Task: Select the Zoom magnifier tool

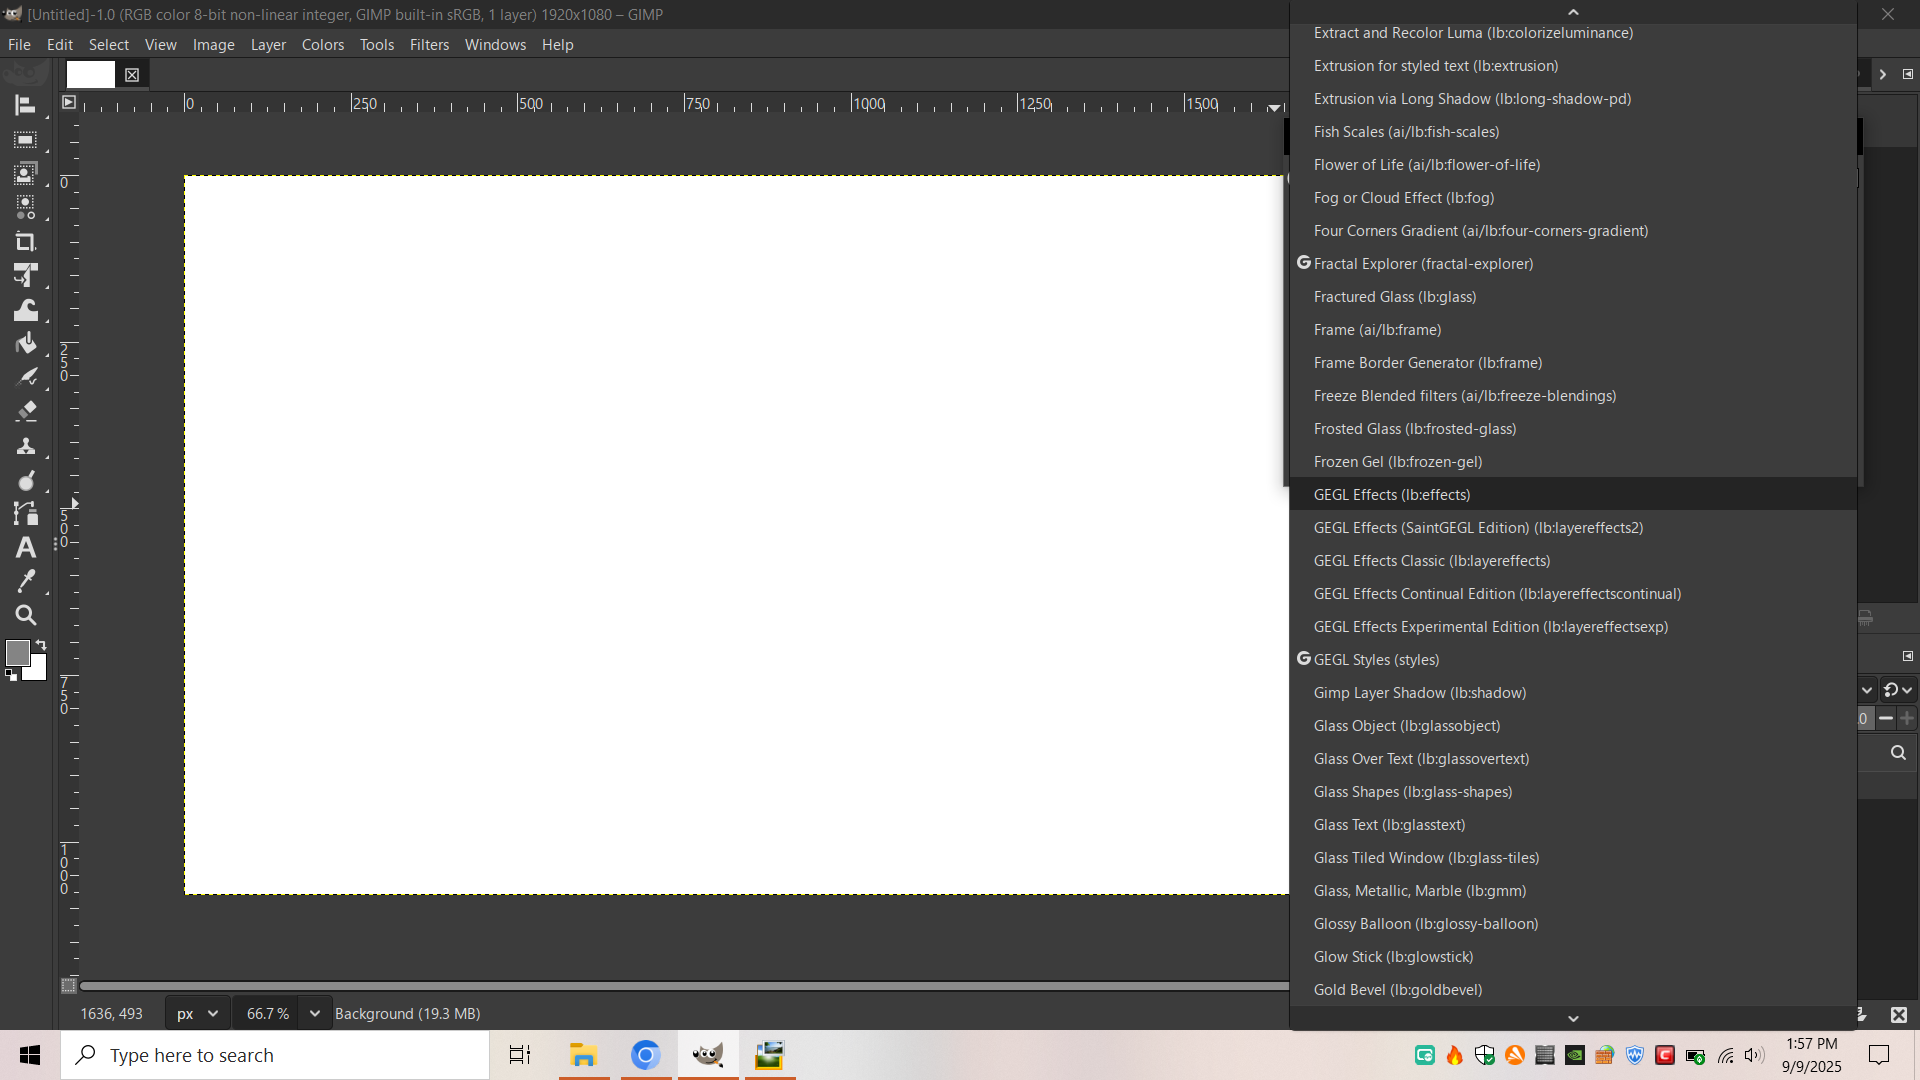Action: point(26,616)
